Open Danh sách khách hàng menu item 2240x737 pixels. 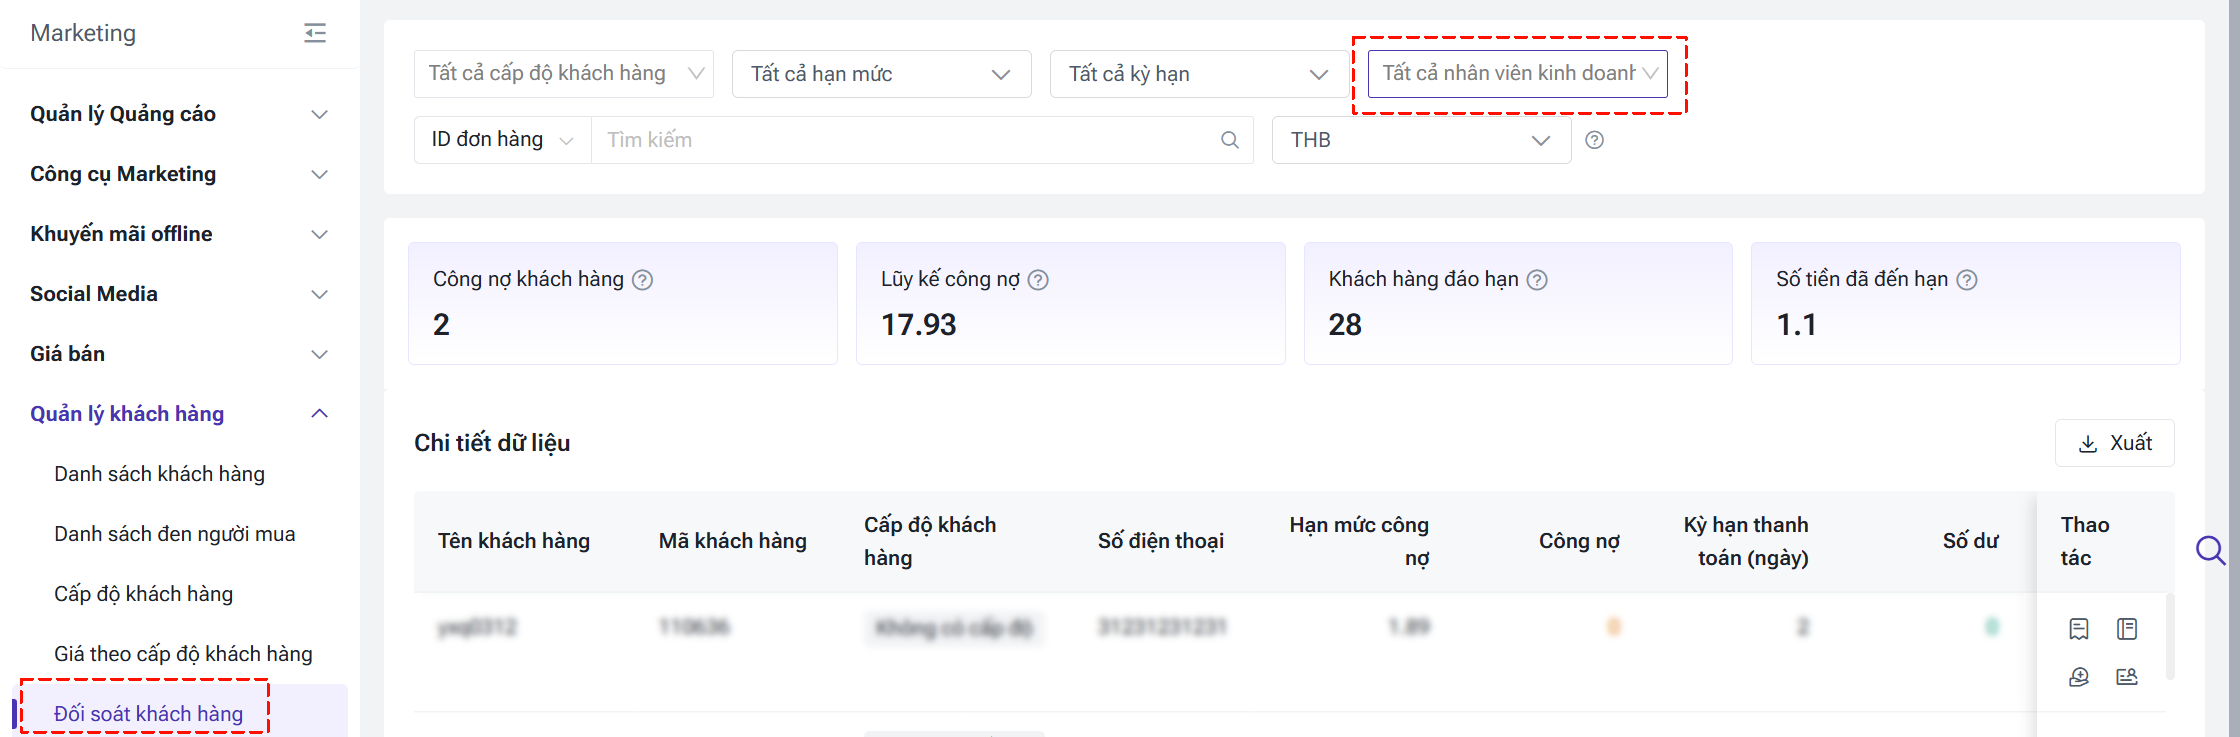coord(159,474)
